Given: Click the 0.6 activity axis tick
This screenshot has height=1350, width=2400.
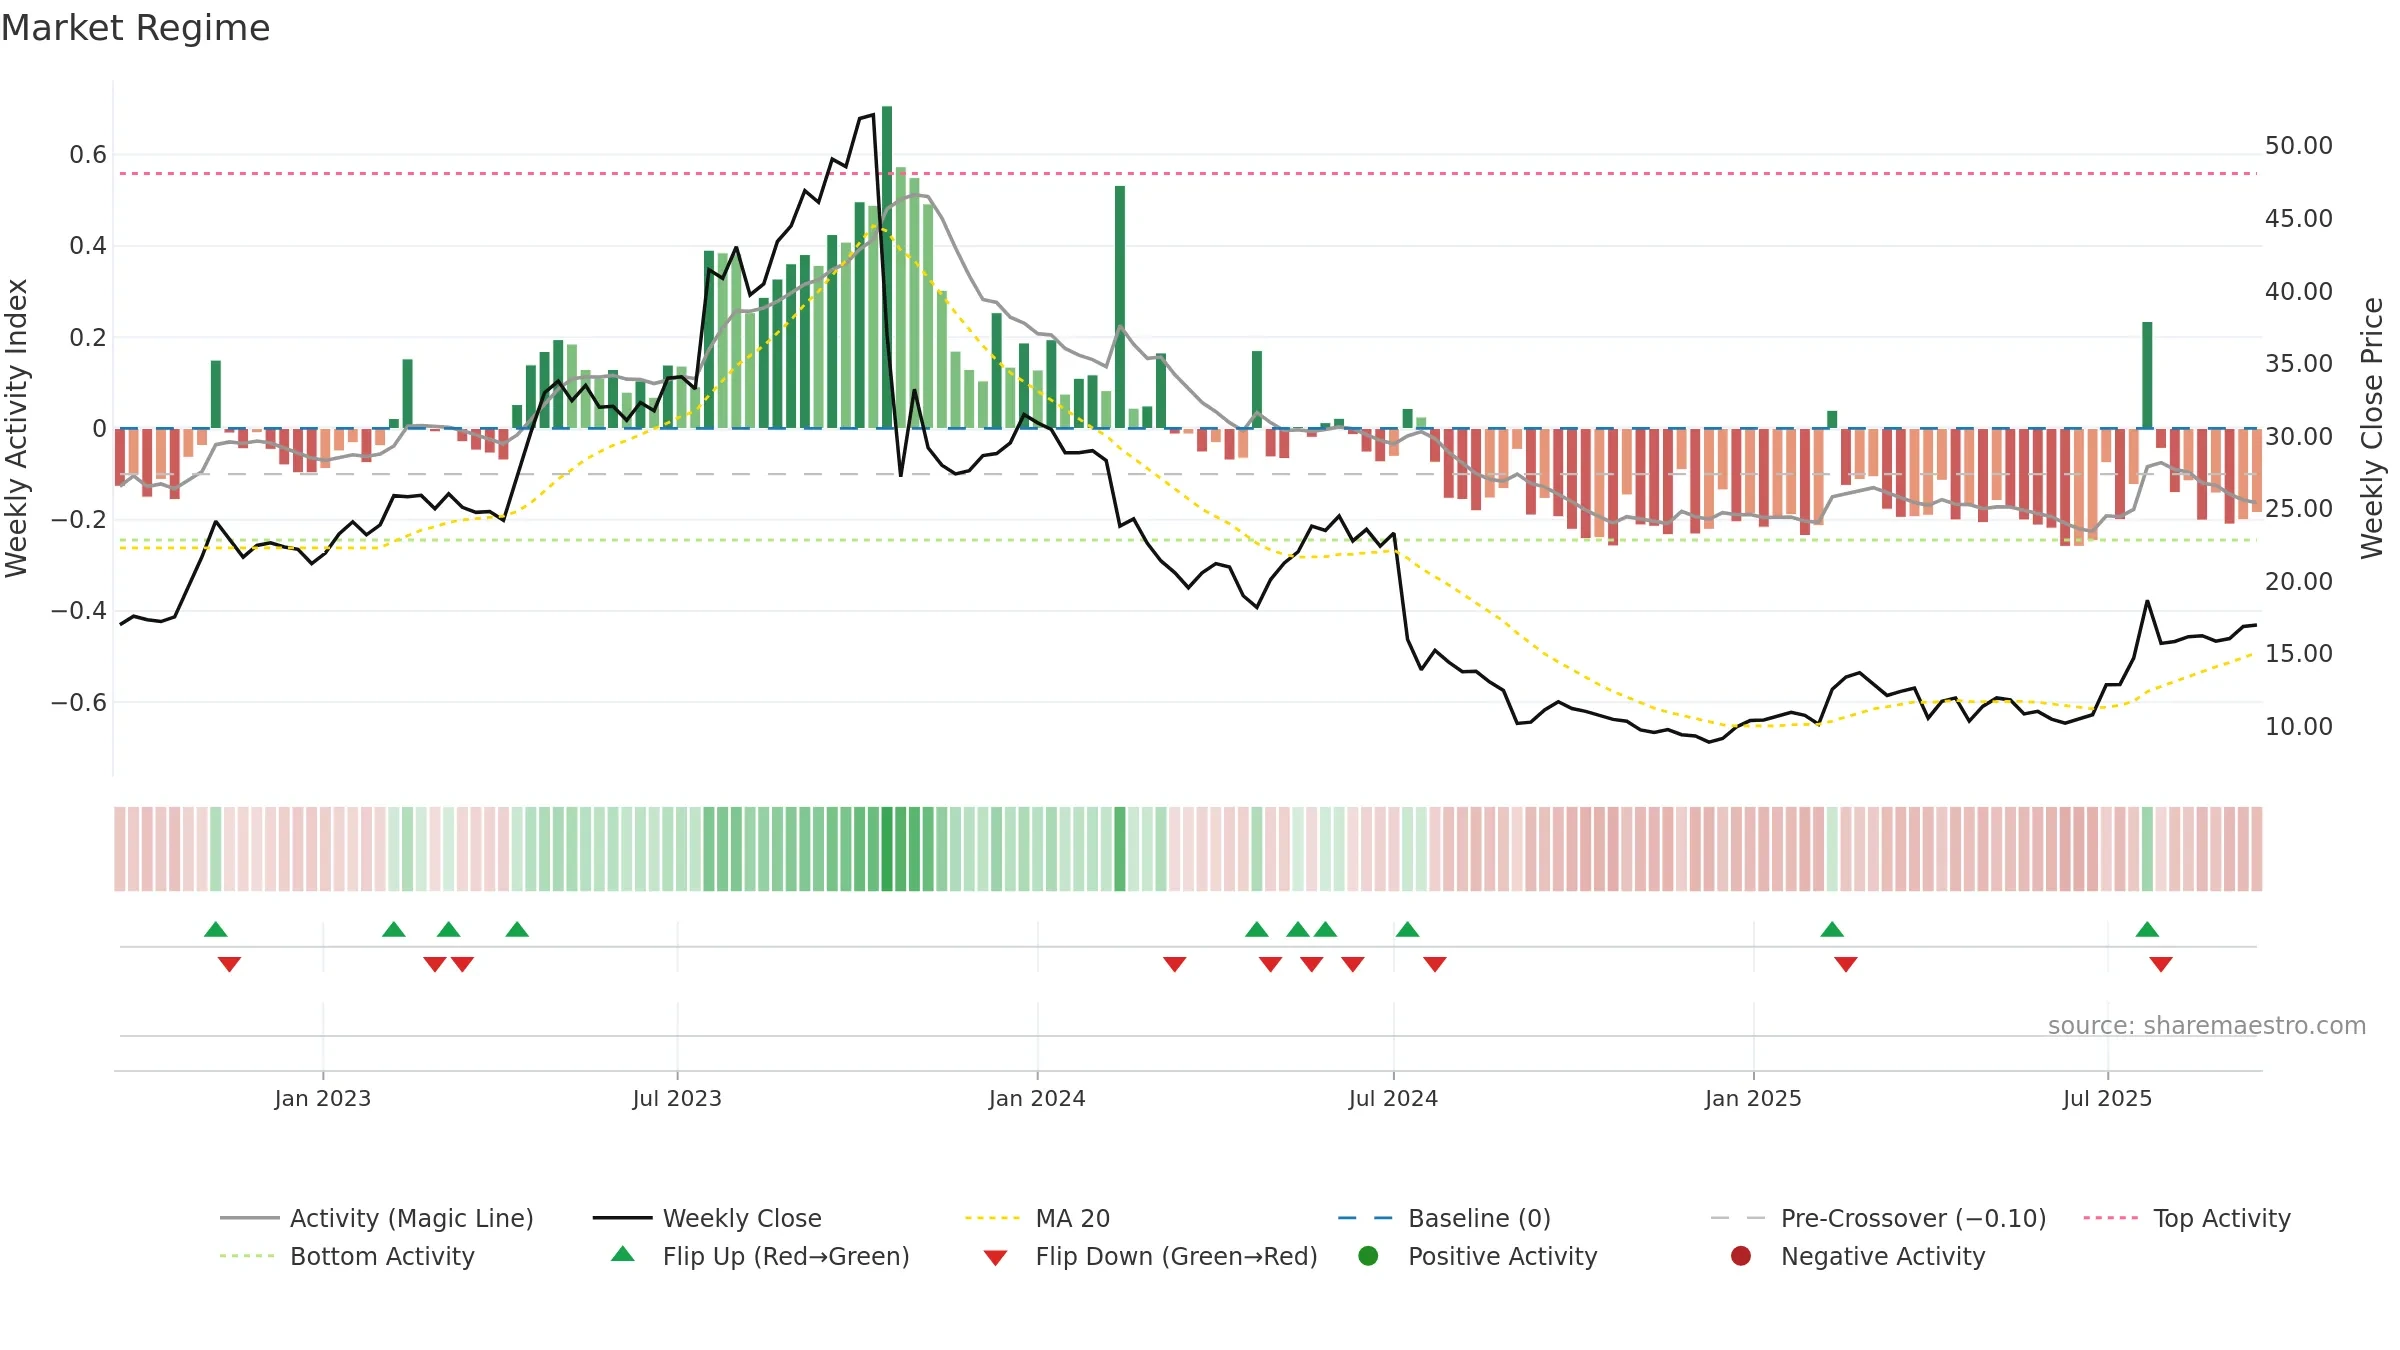Looking at the screenshot, I should pos(88,155).
